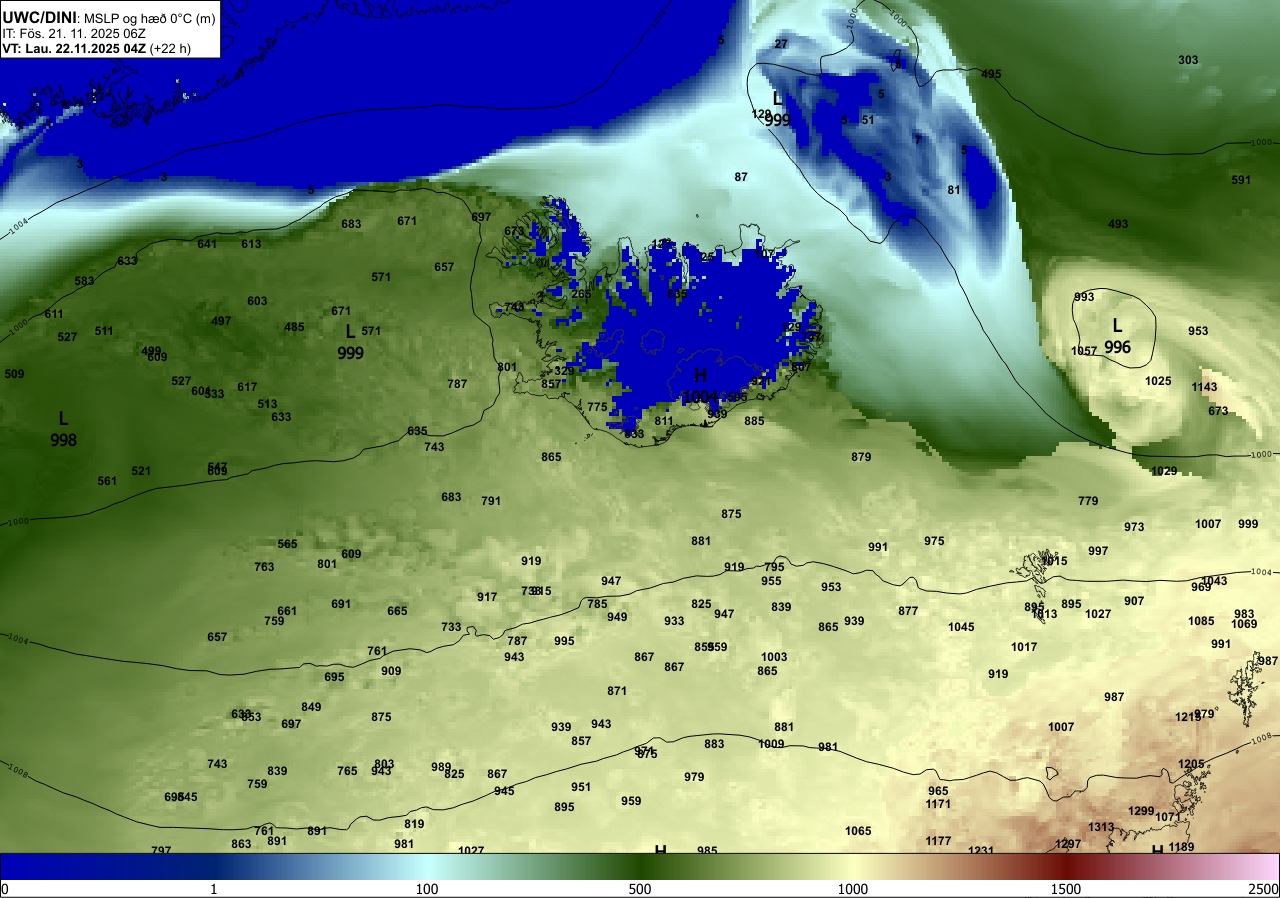Click the '0' tick on the colour scale

pos(5,889)
